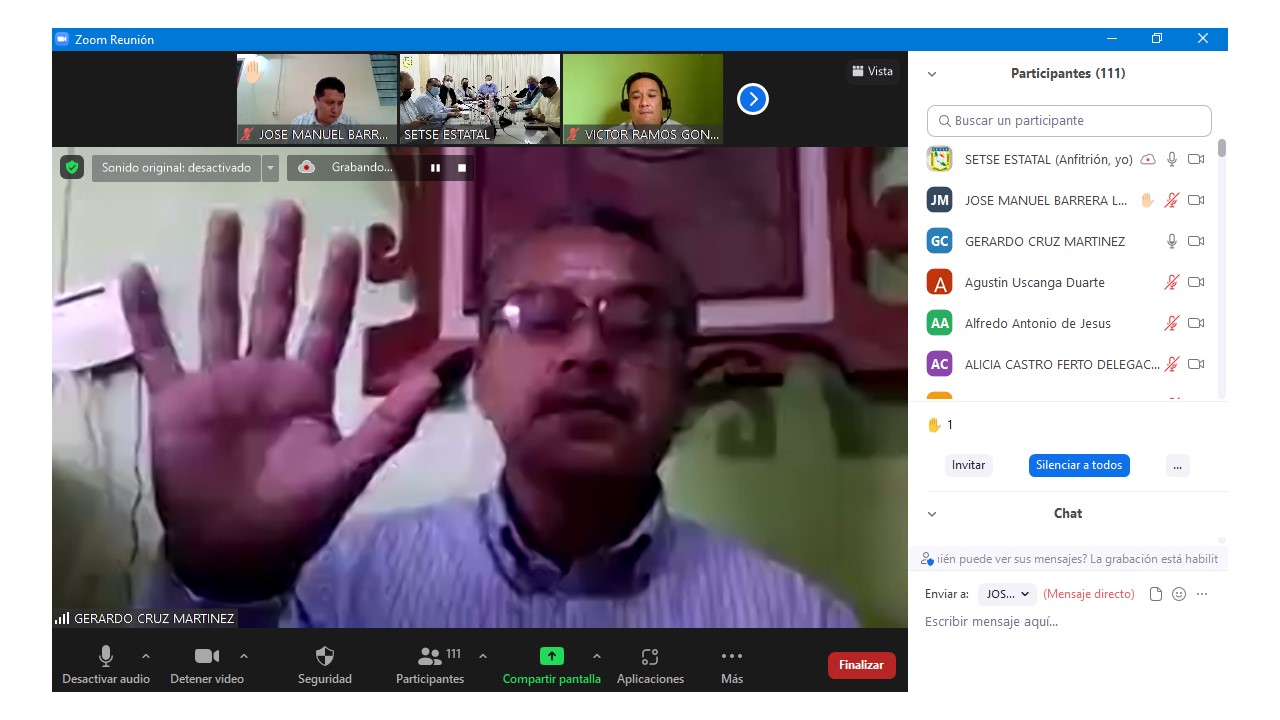The image size is (1280, 720).
Task: Open Seguridad shield menu
Action: [x=325, y=664]
